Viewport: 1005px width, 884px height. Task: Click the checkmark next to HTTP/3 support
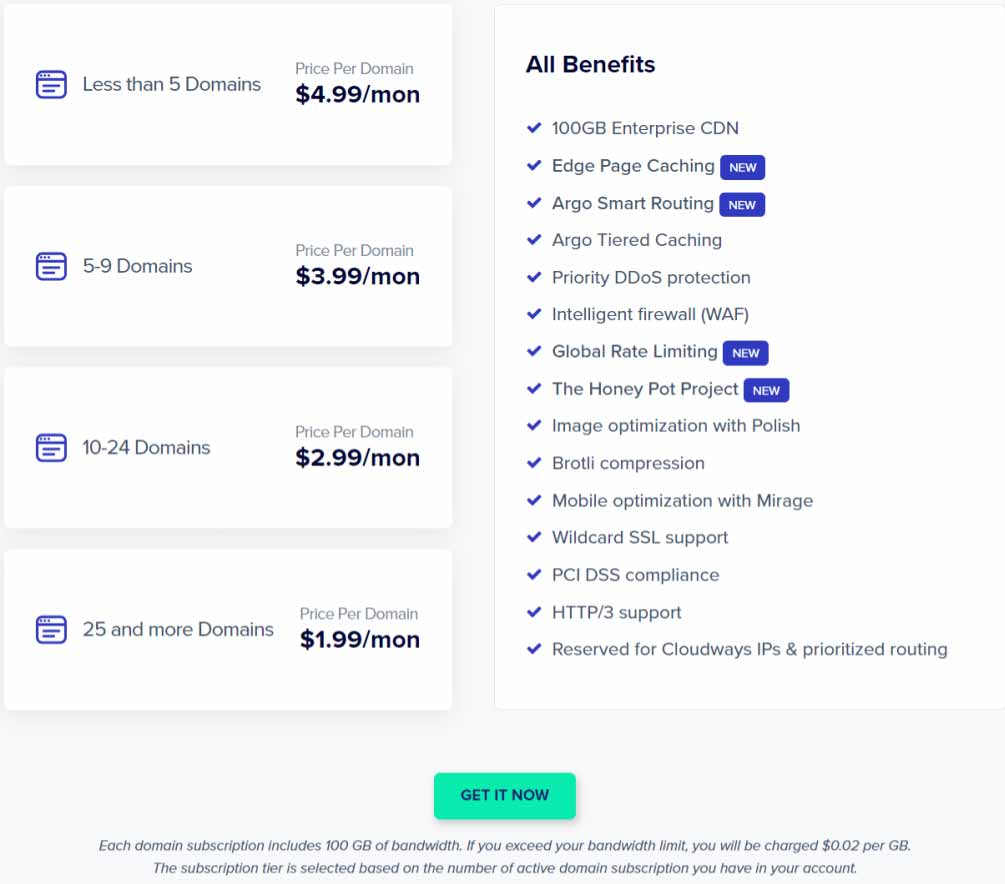tap(534, 612)
